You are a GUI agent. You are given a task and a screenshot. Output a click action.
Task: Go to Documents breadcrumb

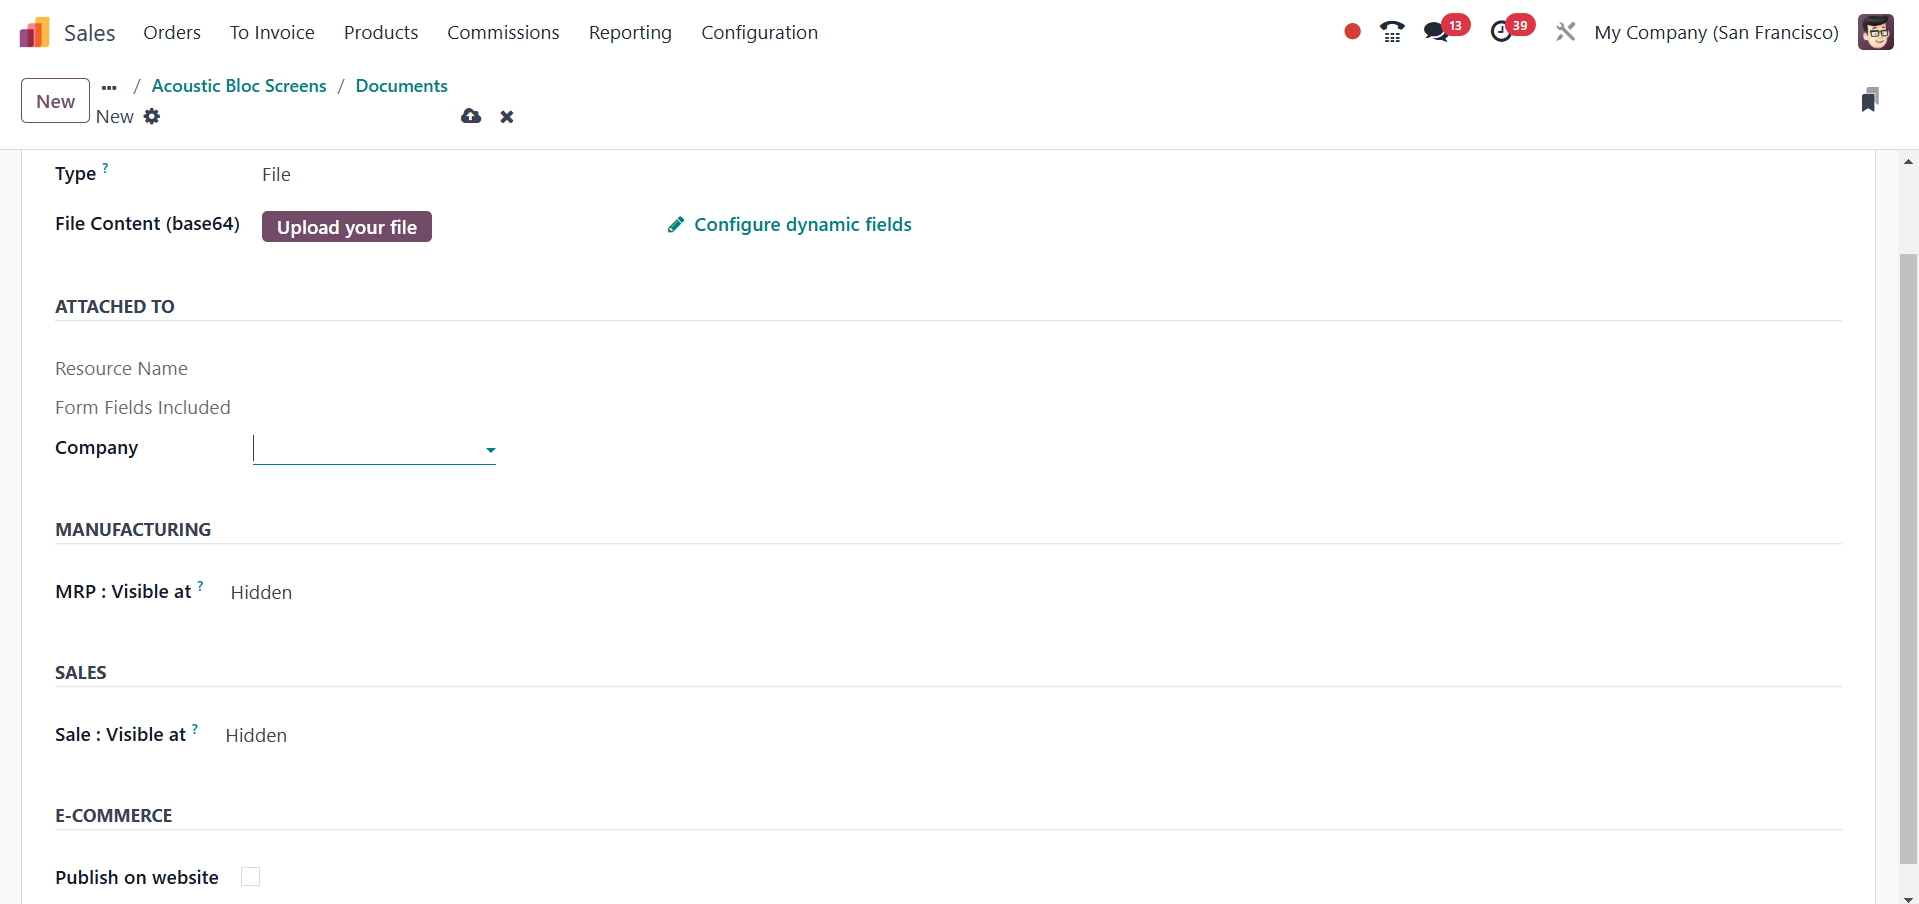point(402,86)
